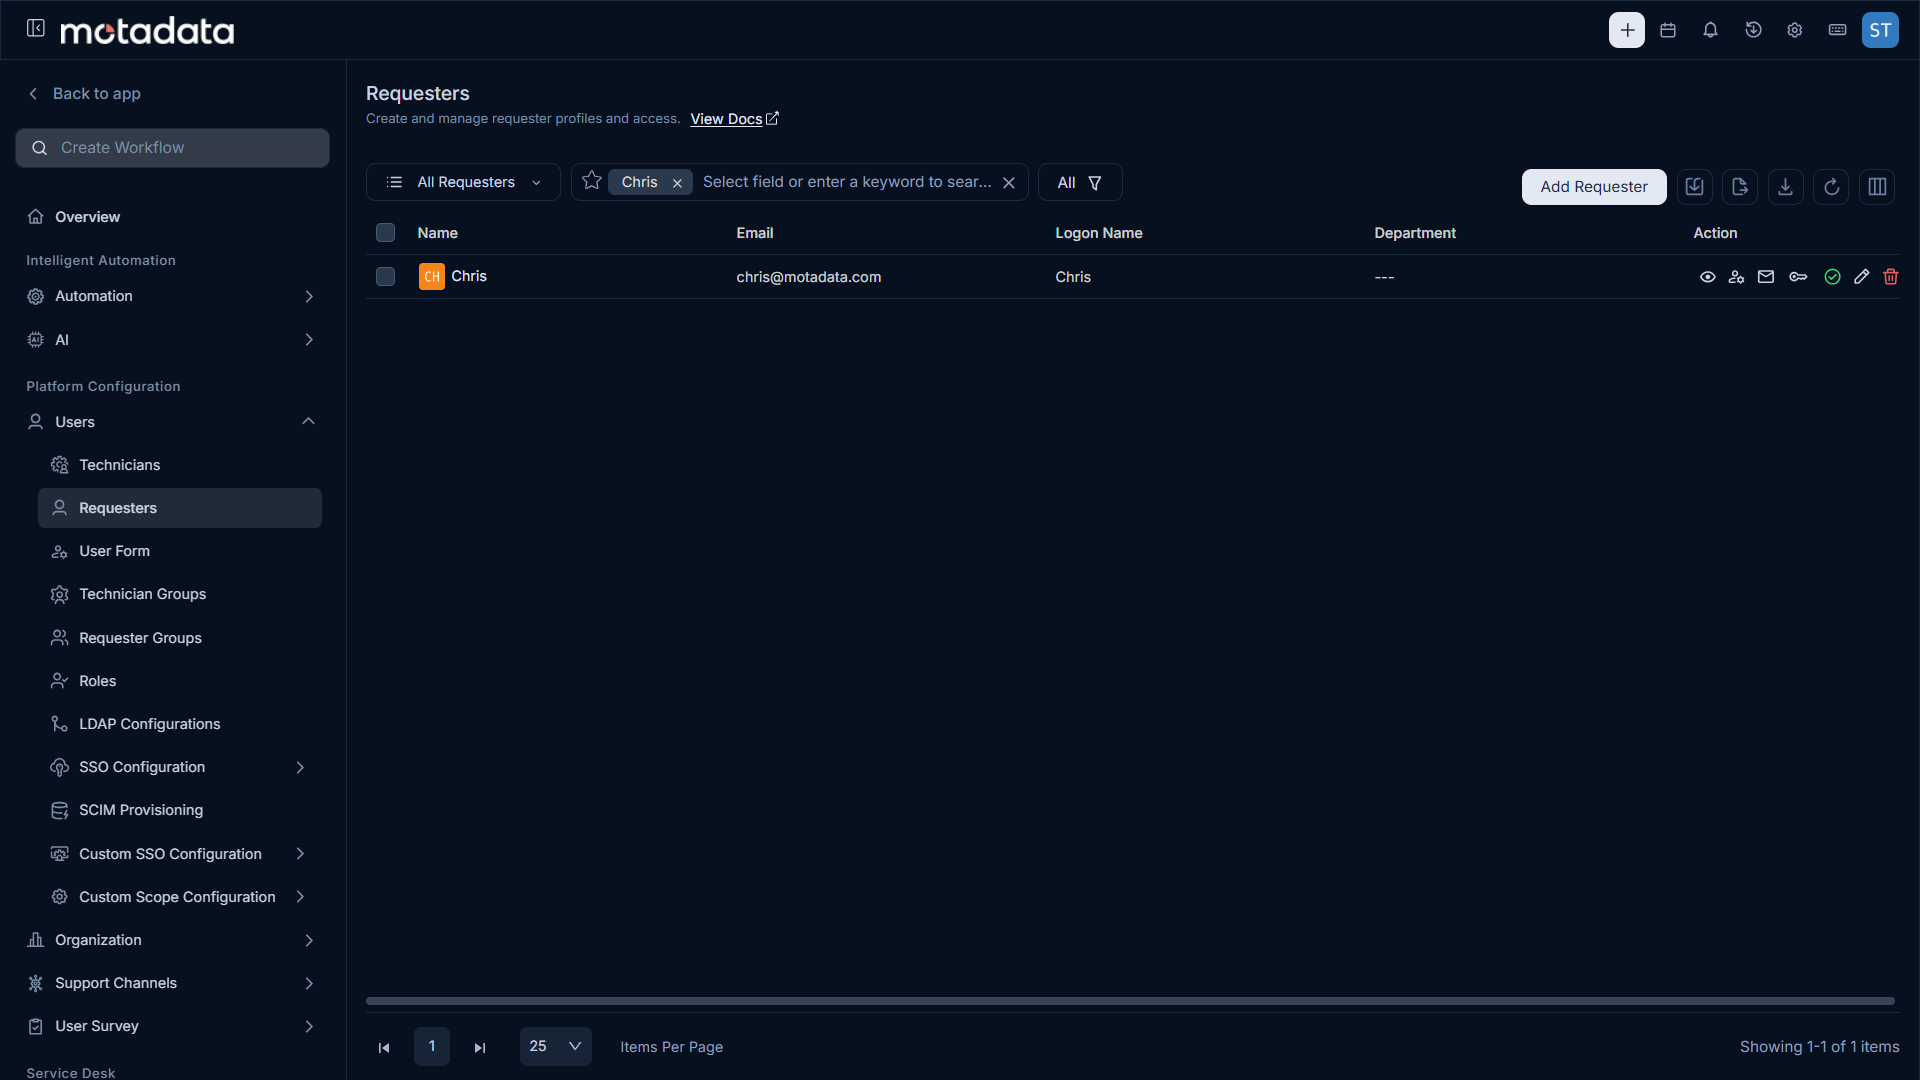Image resolution: width=1920 pixels, height=1080 pixels.
Task: Click the envelope icon for Chris
Action: pos(1766,277)
